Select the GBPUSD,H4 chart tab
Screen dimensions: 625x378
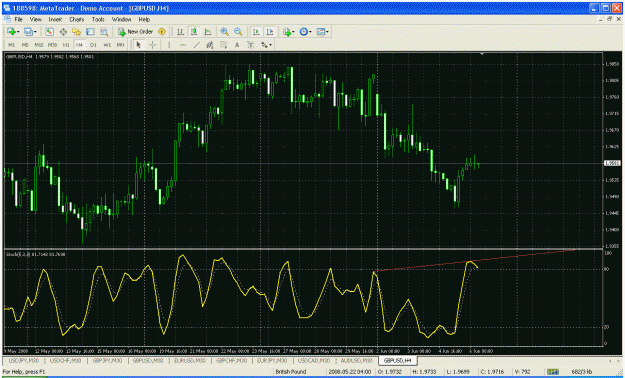click(397, 360)
